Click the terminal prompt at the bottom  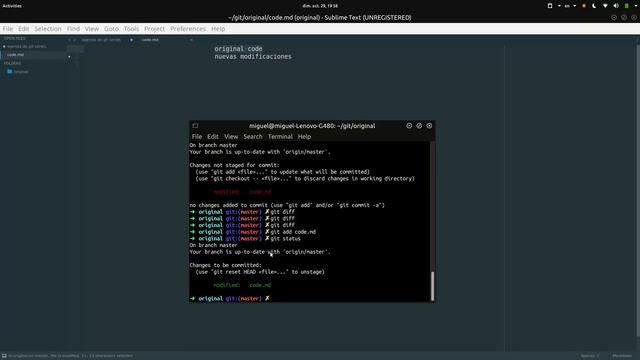[229, 299]
